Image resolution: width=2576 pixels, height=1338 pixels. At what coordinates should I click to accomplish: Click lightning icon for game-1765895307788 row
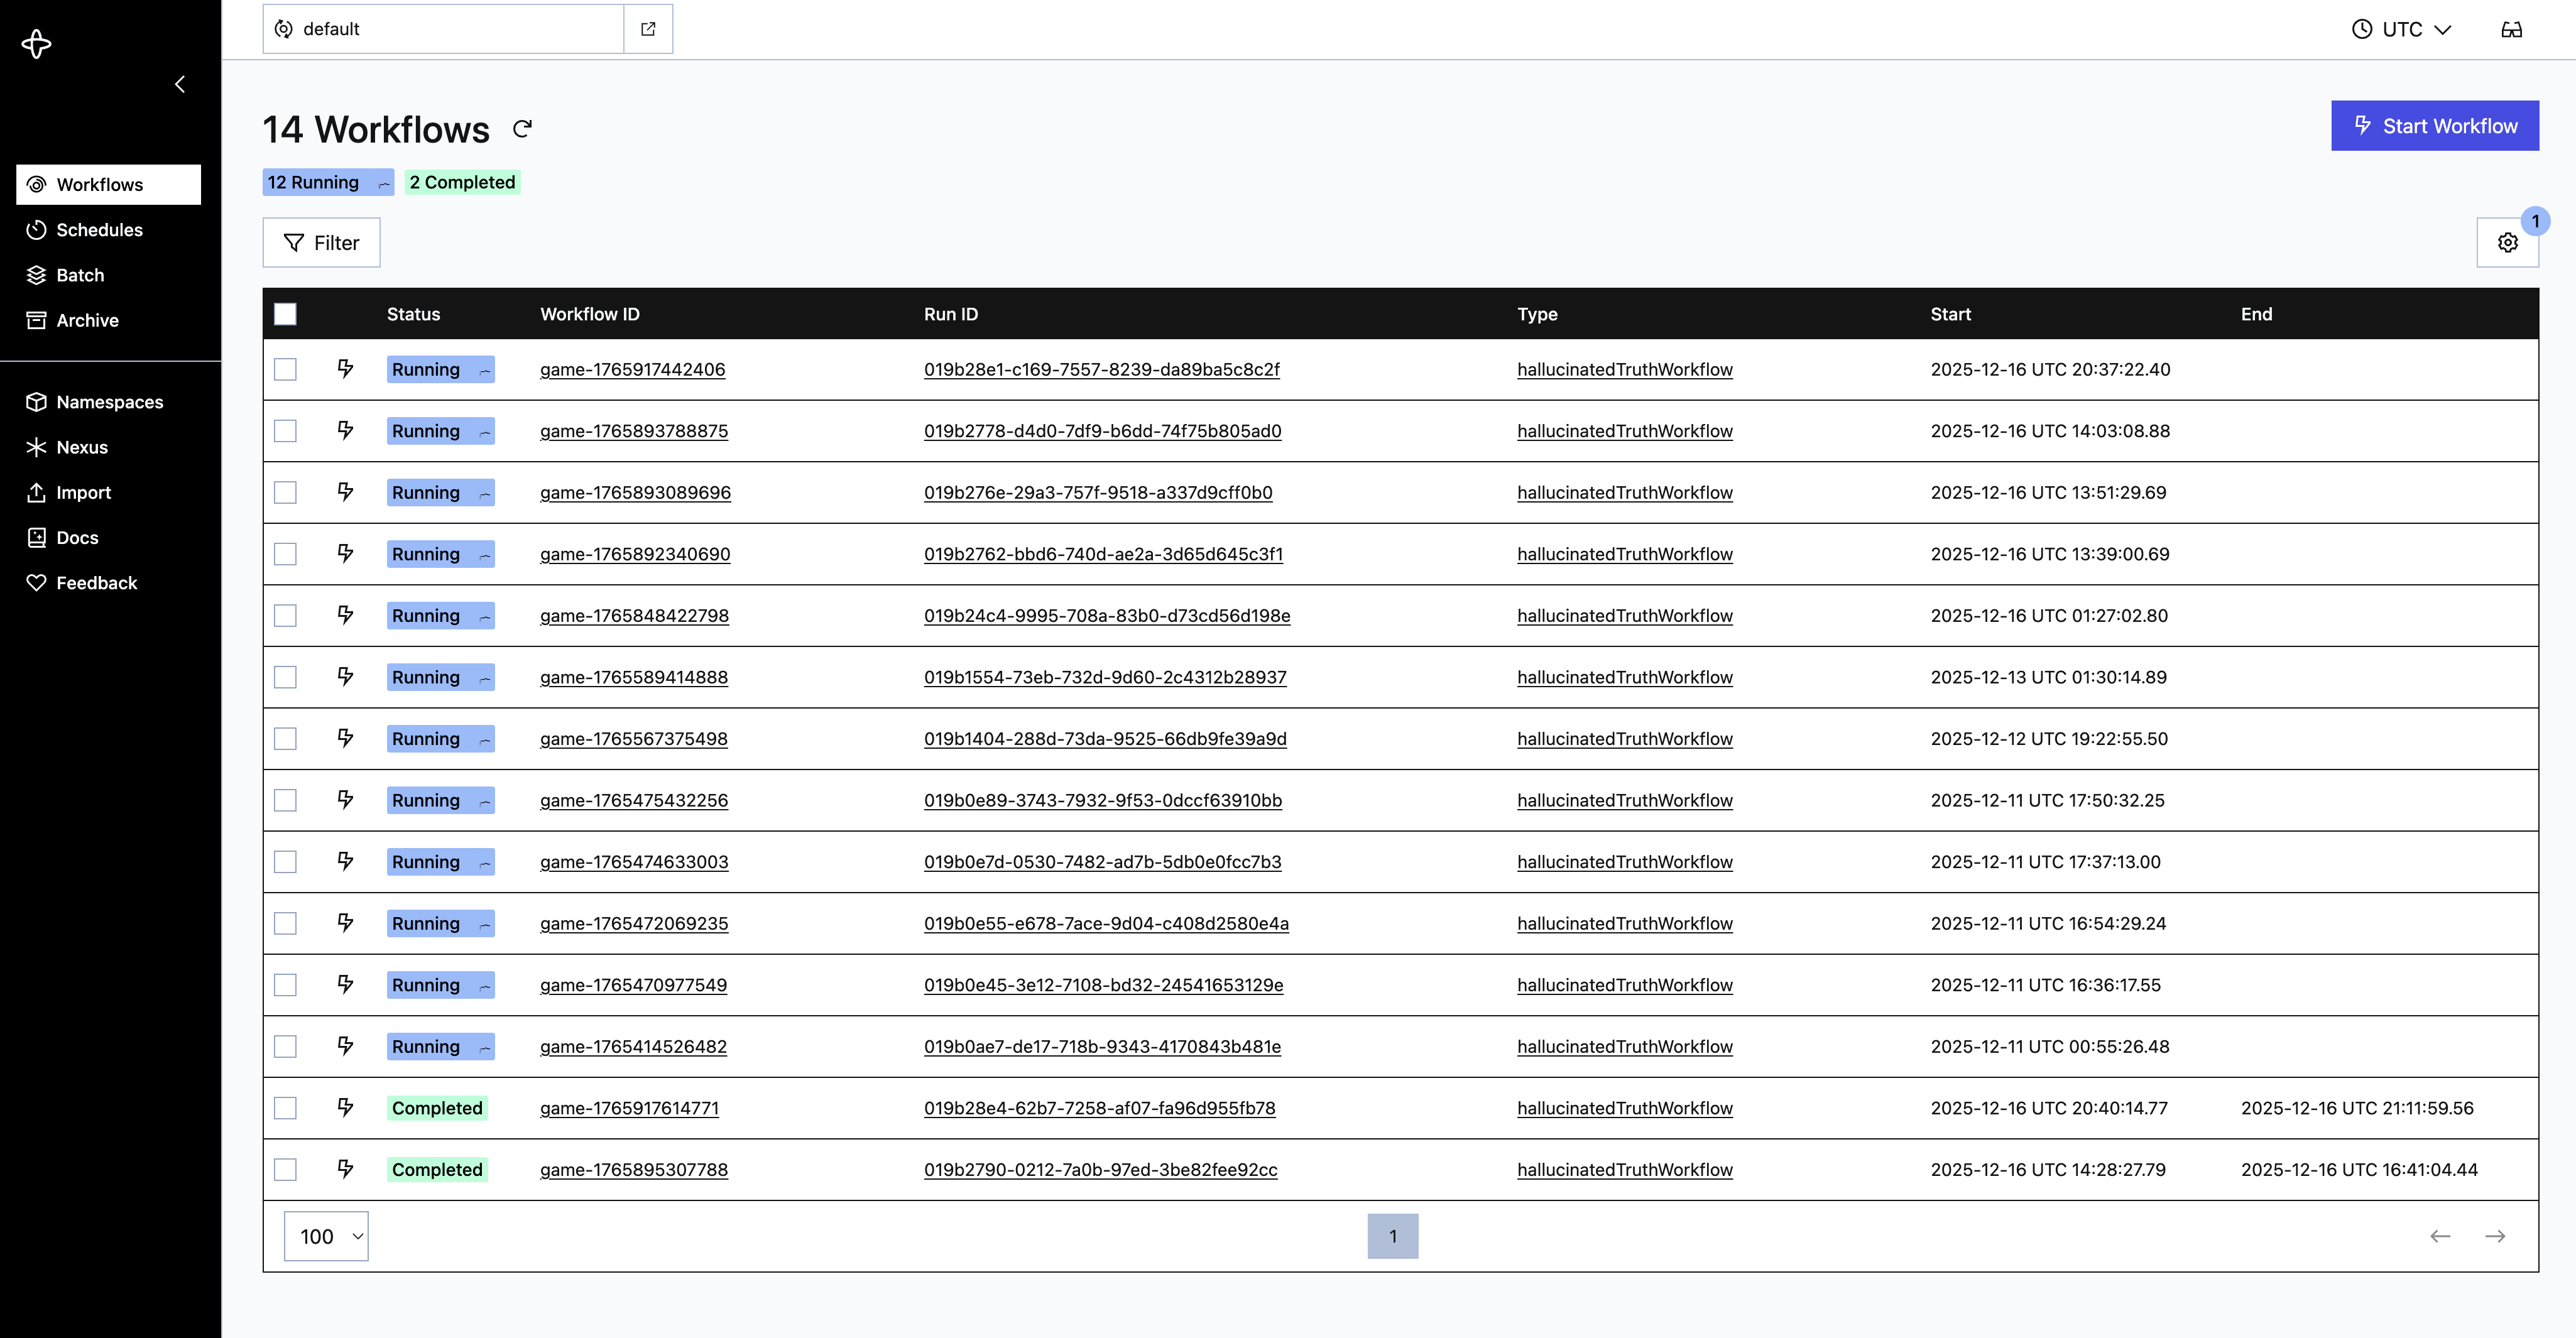pyautogui.click(x=345, y=1169)
